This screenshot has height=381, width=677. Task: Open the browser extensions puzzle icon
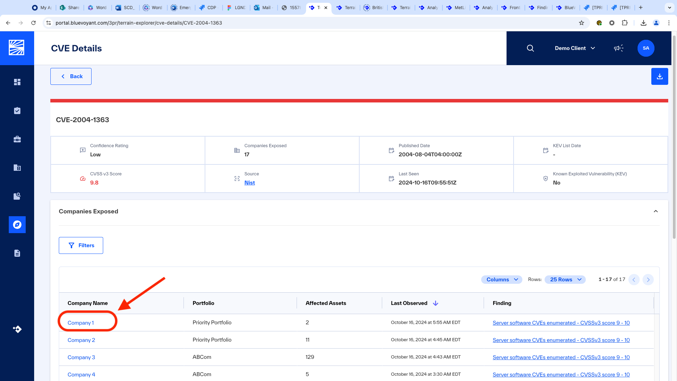point(625,23)
